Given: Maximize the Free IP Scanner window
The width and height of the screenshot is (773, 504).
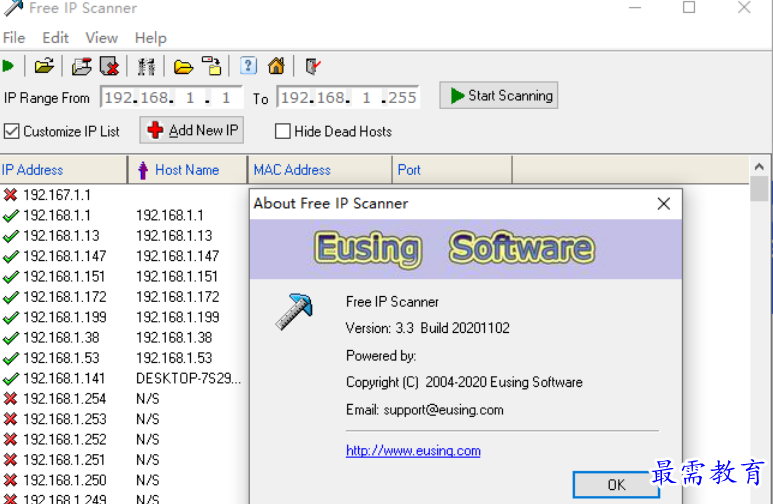Looking at the screenshot, I should click(x=689, y=7).
